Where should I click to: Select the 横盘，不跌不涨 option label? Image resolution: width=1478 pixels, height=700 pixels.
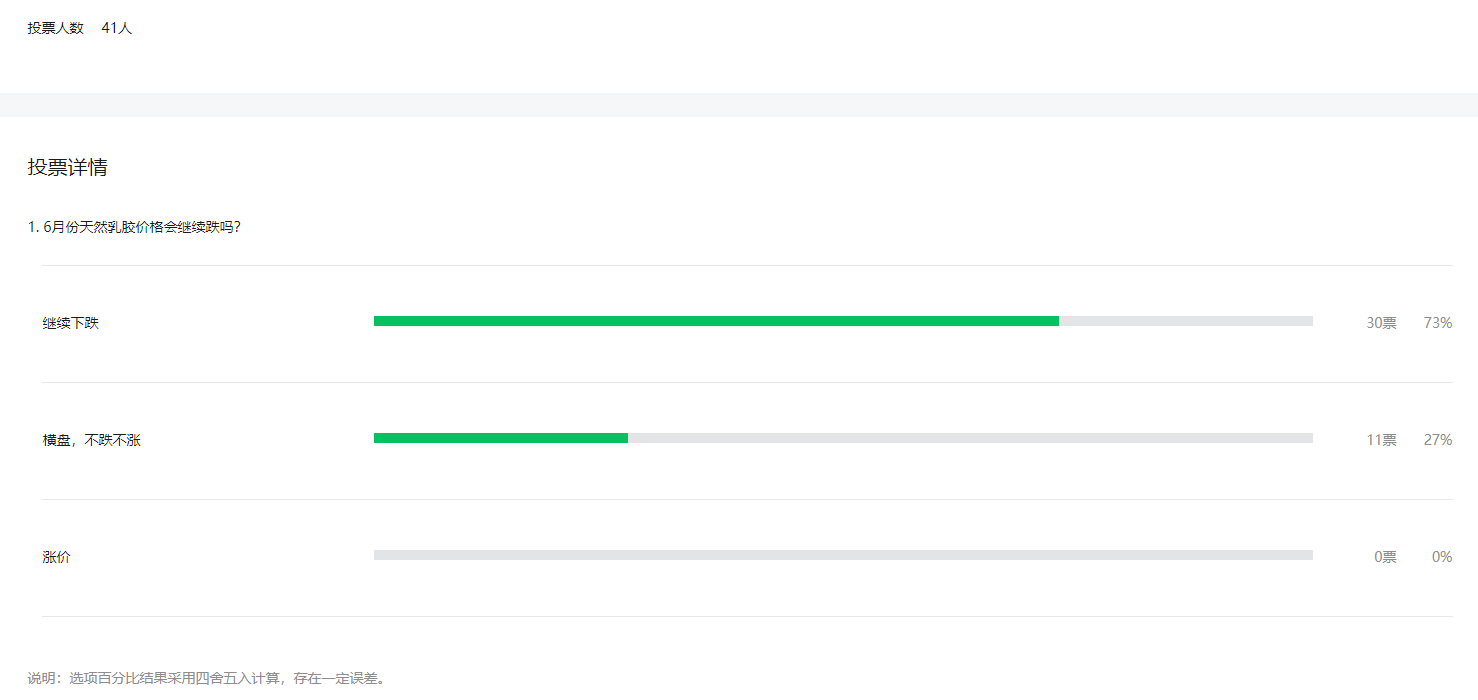click(91, 440)
